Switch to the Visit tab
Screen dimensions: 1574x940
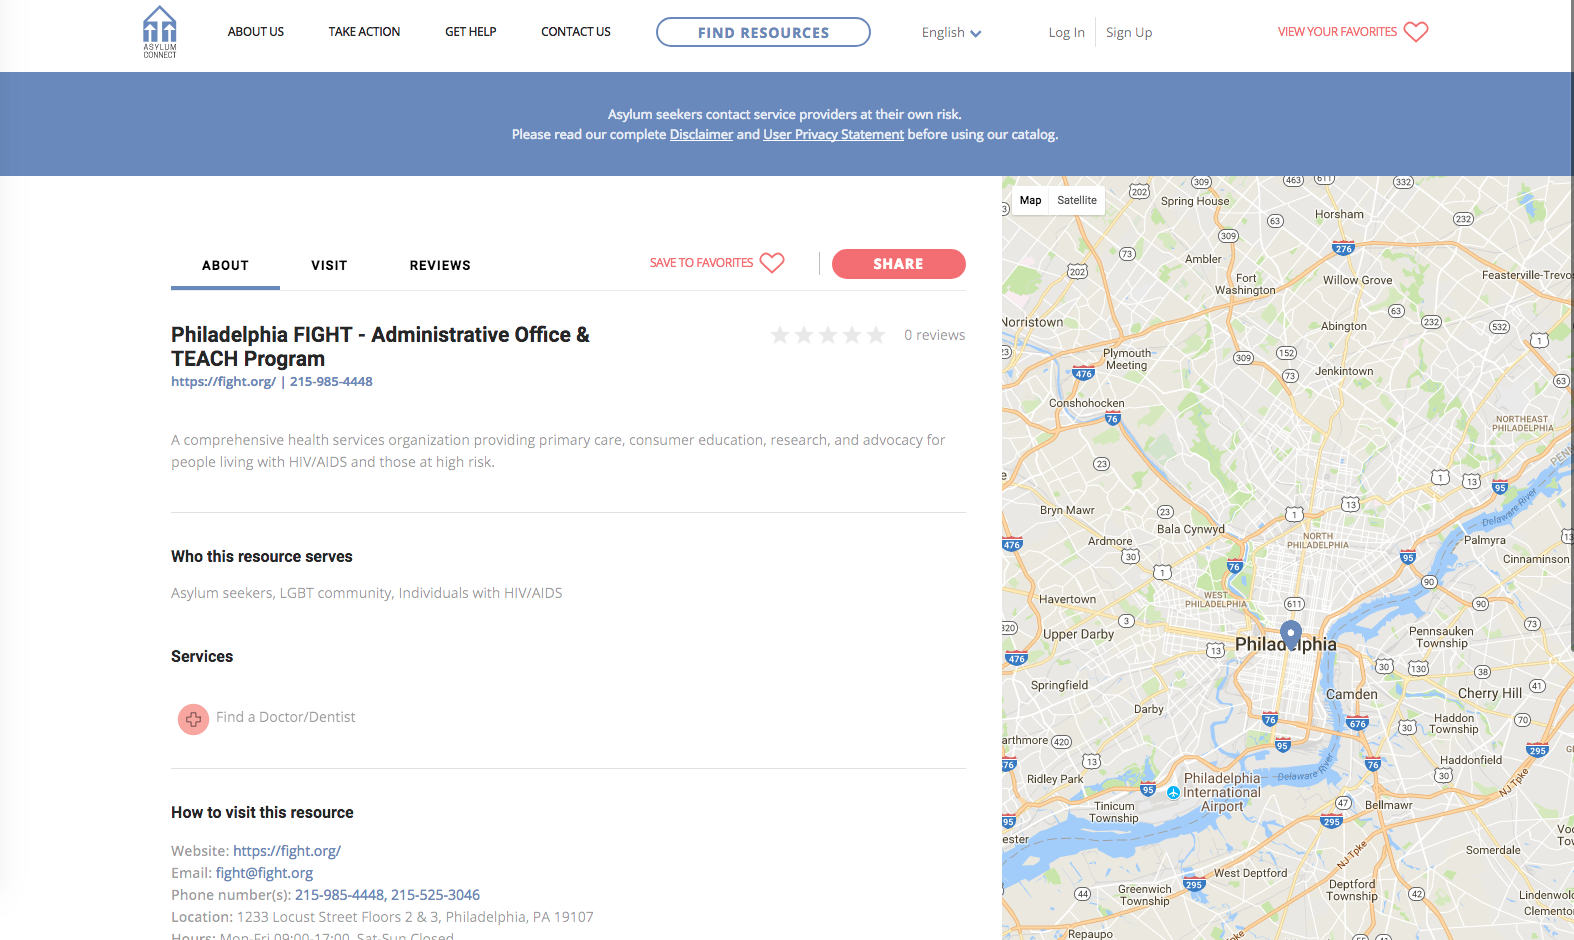click(329, 266)
